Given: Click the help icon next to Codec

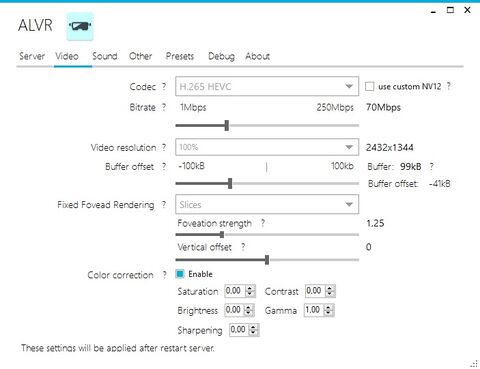Looking at the screenshot, I should tap(164, 87).
